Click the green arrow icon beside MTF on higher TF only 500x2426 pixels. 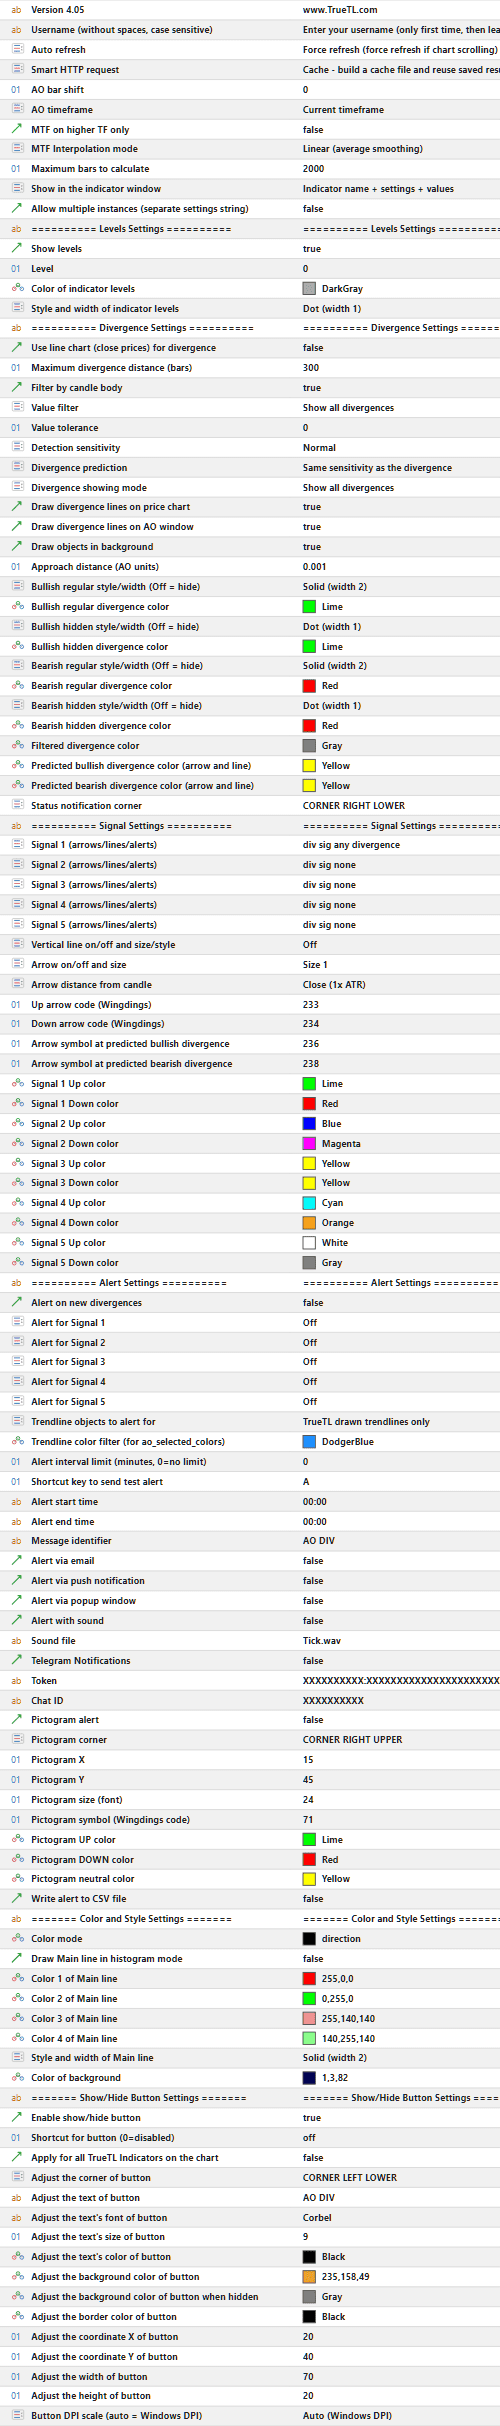point(16,129)
